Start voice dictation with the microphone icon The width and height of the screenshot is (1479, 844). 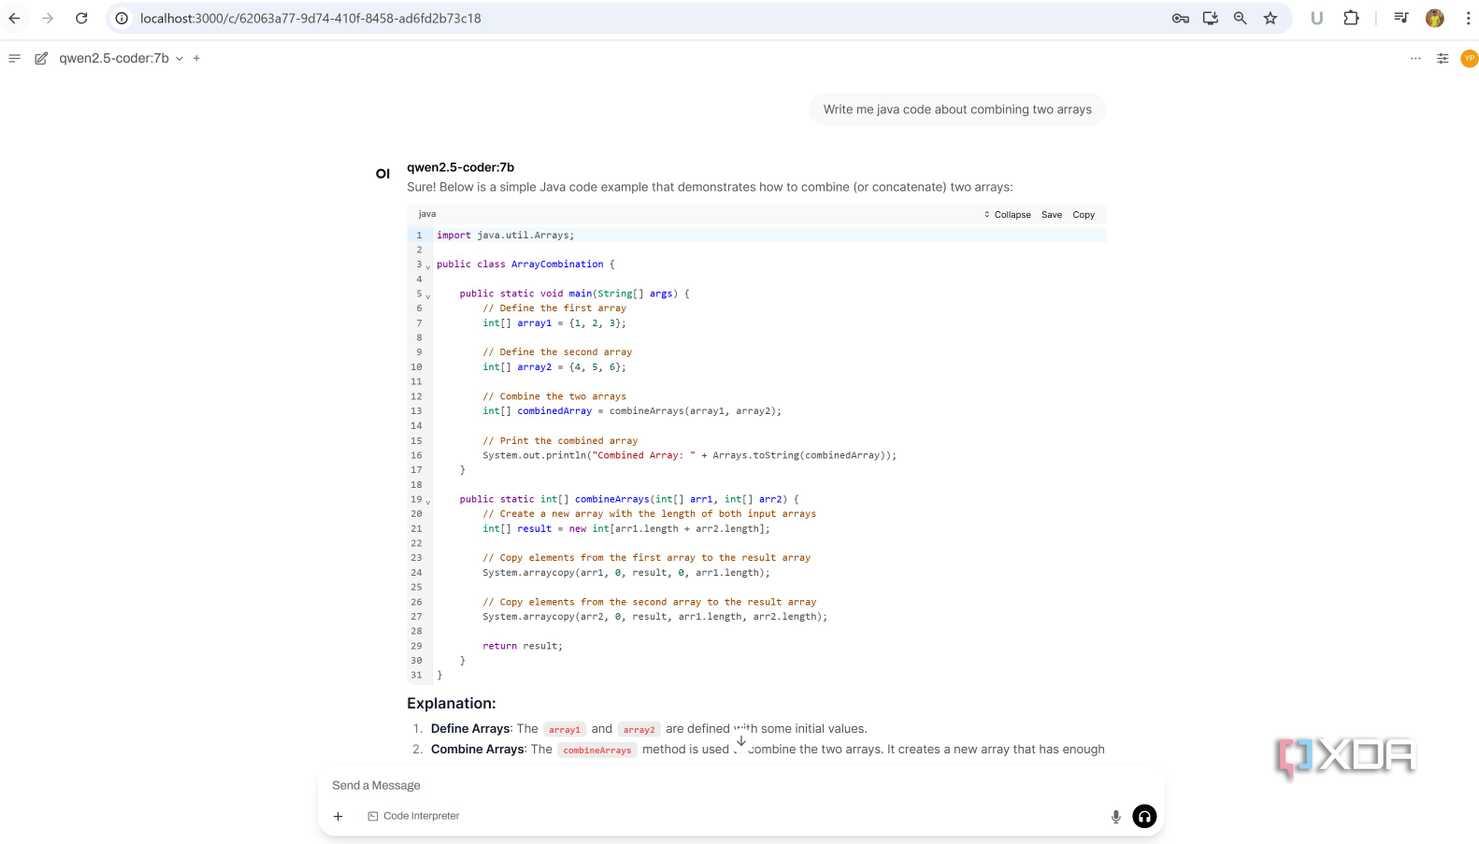coord(1116,817)
